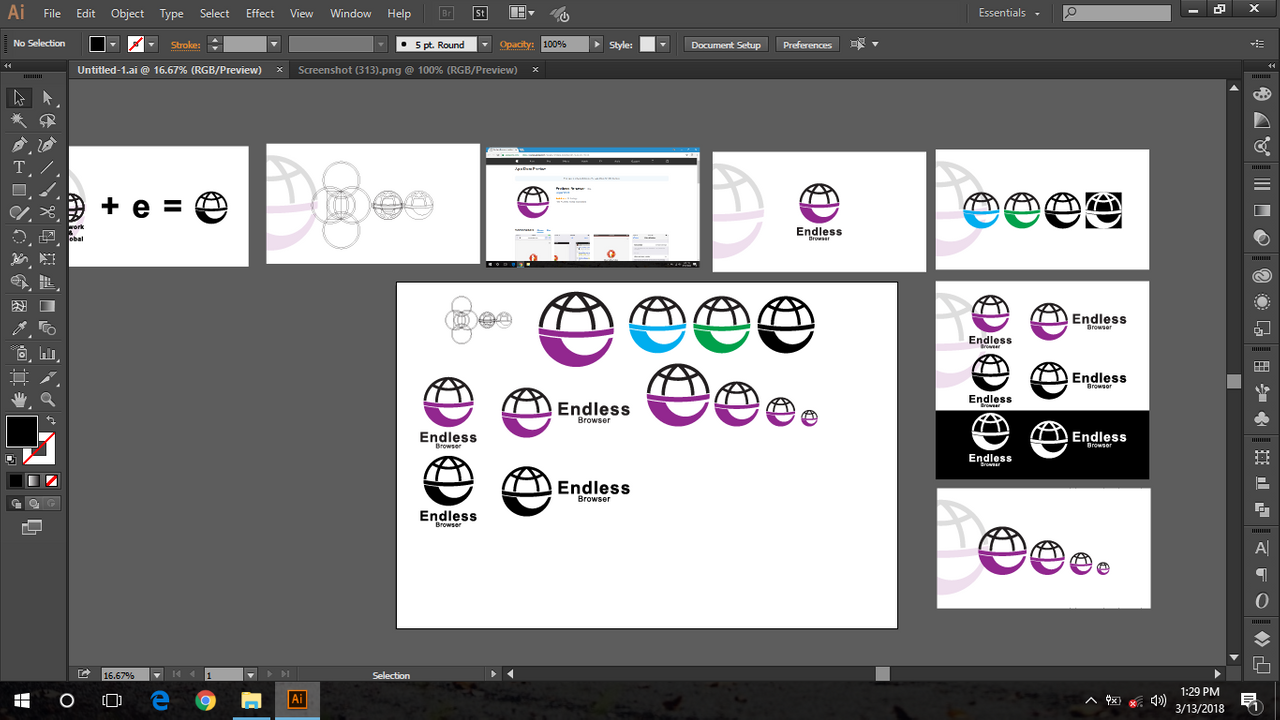Image resolution: width=1280 pixels, height=720 pixels.
Task: Swap fill and stroke colors arrow
Action: (51, 420)
